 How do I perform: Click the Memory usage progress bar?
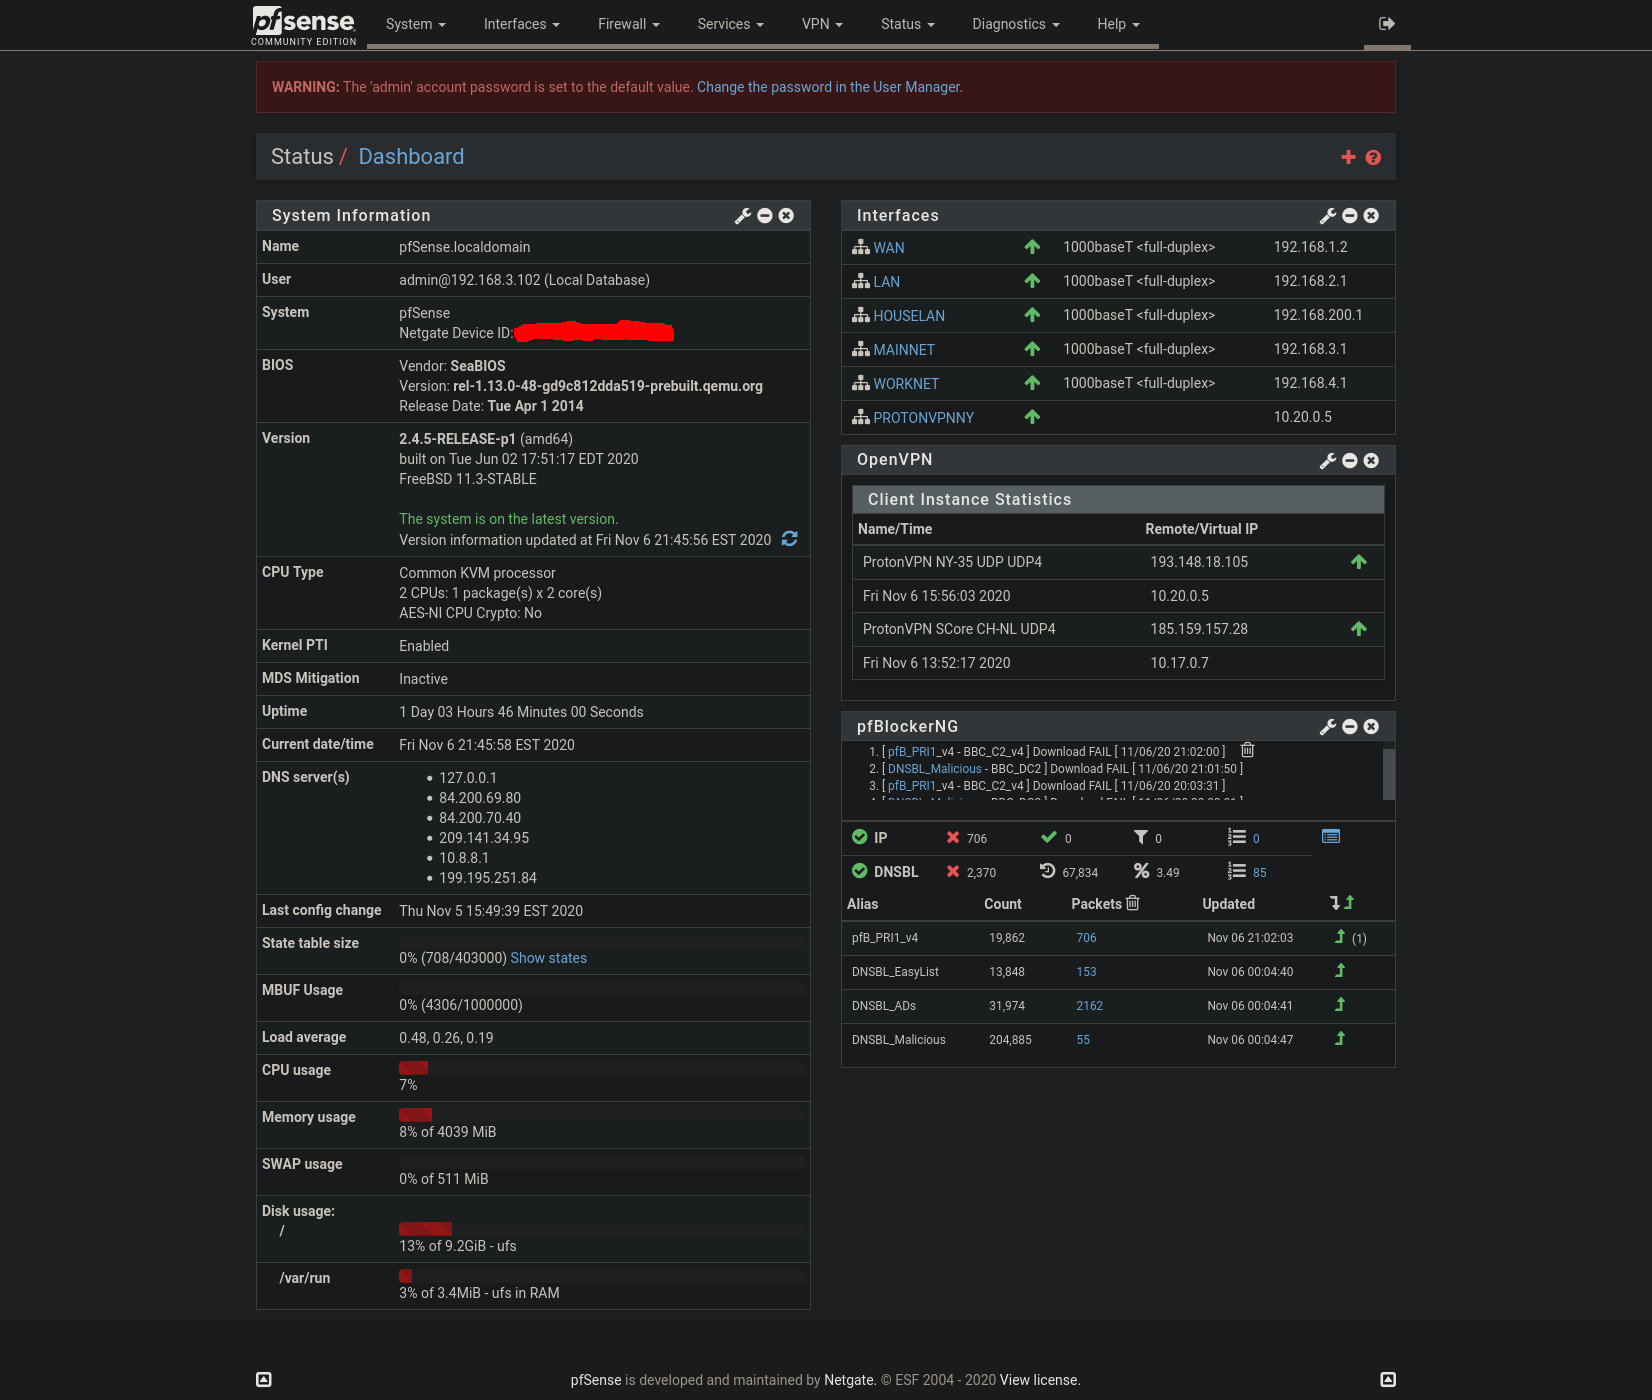coord(602,1115)
